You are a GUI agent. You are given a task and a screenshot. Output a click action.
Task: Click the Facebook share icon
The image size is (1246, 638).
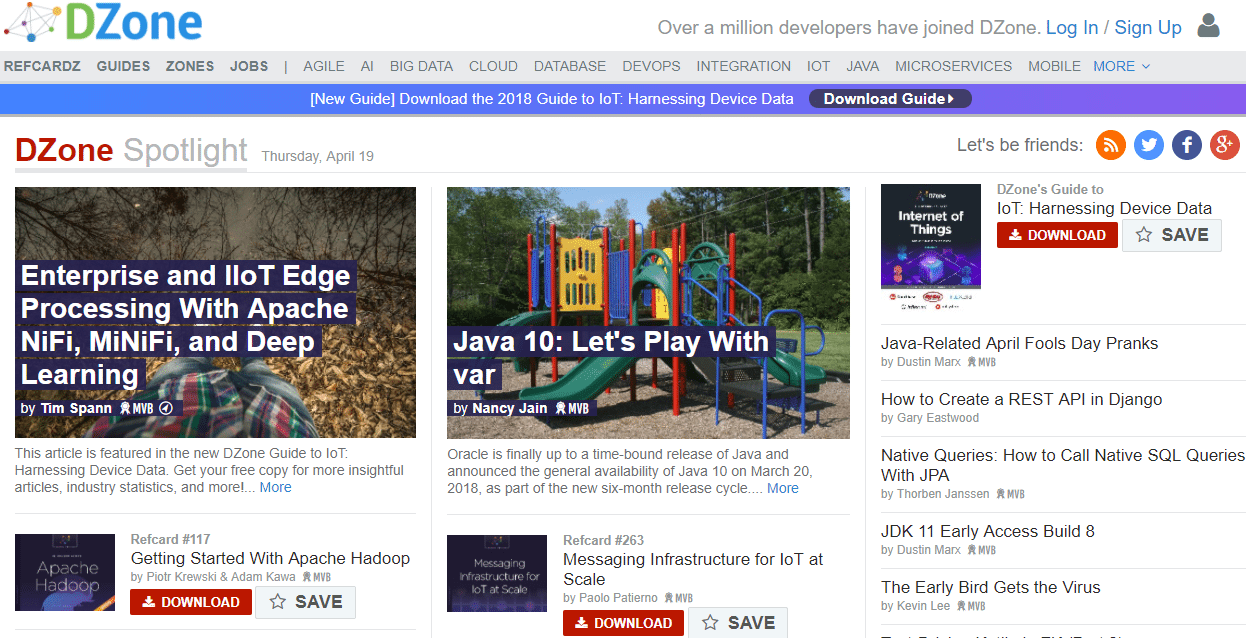[1186, 145]
